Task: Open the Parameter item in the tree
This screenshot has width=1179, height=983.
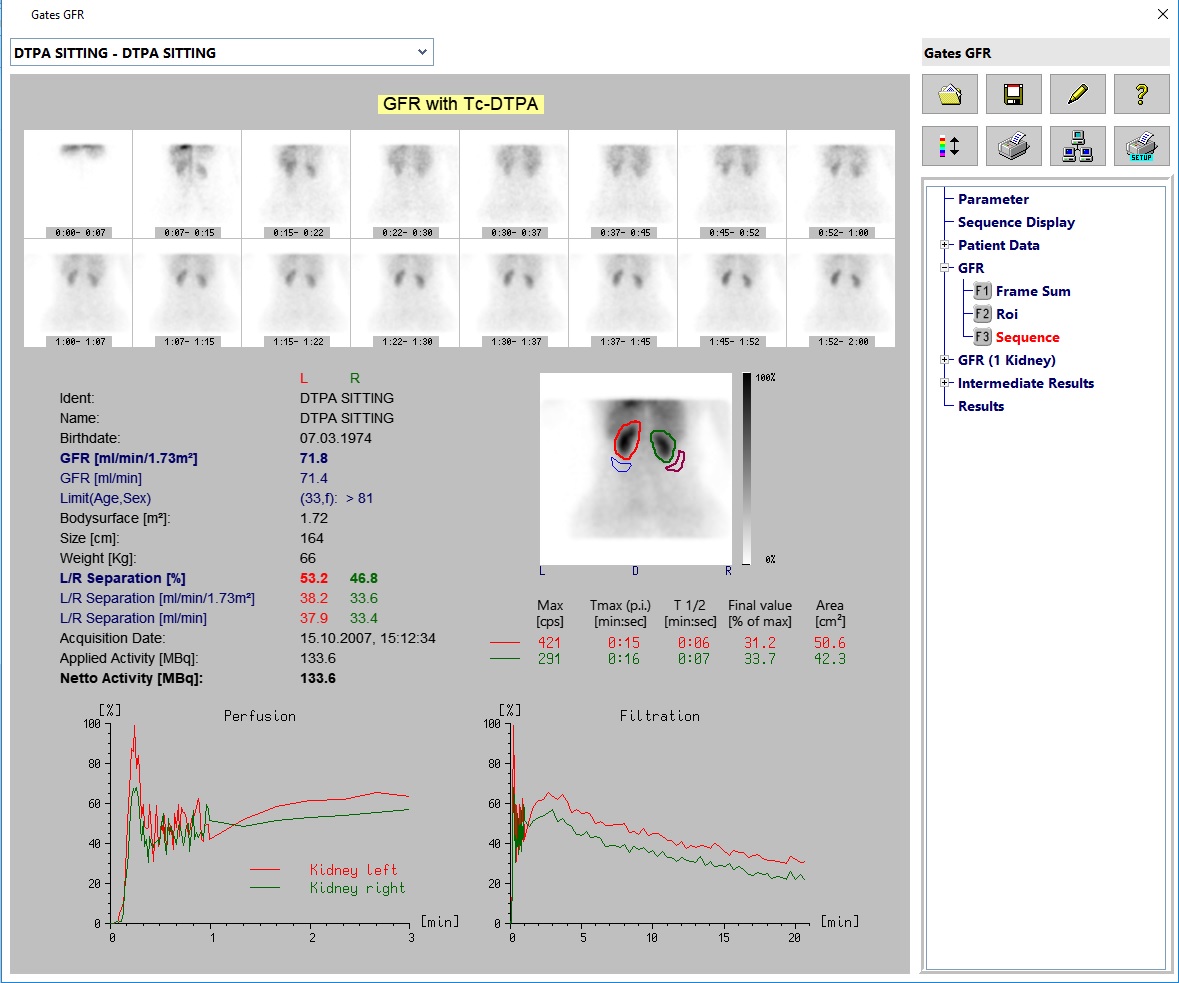Action: 992,199
